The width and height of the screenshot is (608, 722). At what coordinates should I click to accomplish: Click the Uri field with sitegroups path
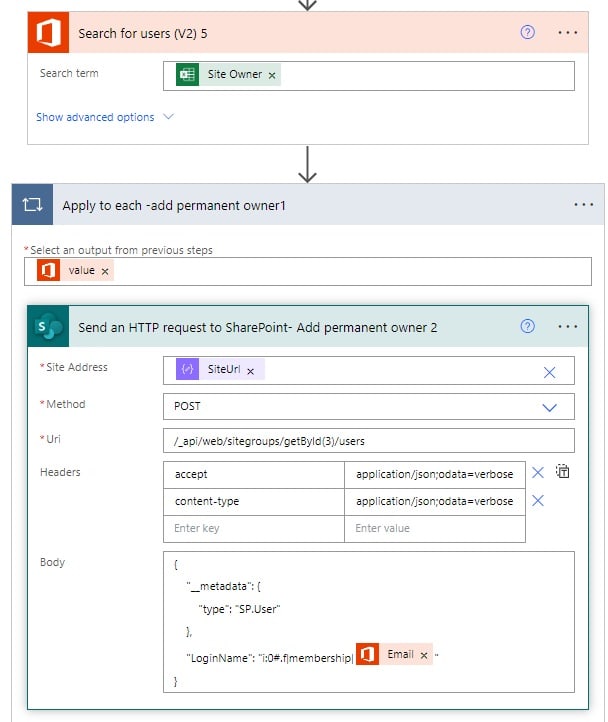[368, 441]
